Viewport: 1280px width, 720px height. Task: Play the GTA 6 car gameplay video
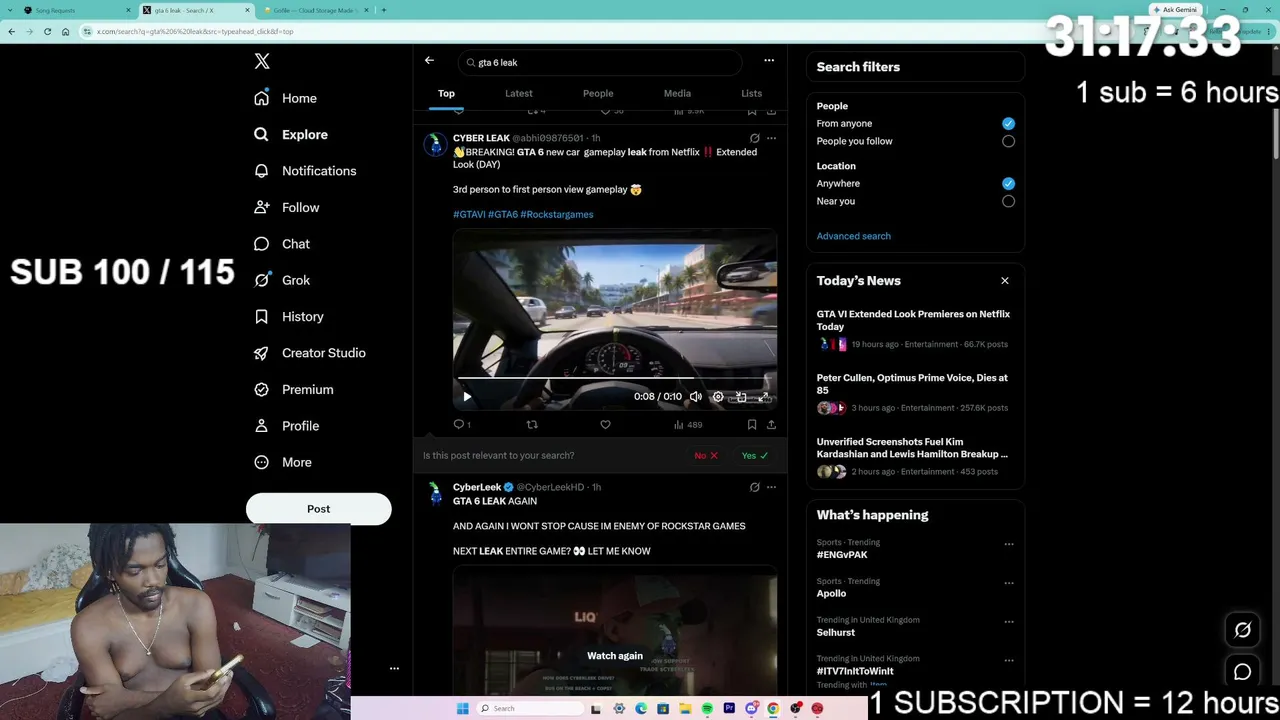tap(467, 397)
